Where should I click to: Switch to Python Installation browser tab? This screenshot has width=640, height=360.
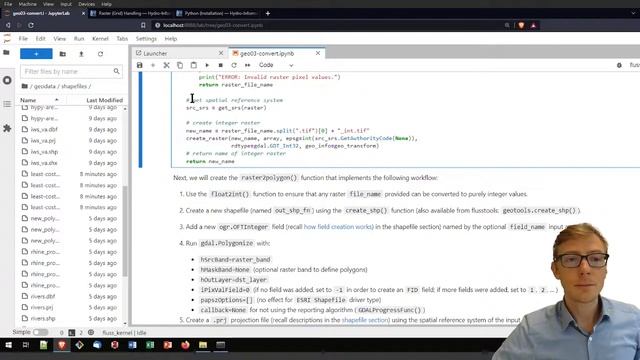point(217,13)
